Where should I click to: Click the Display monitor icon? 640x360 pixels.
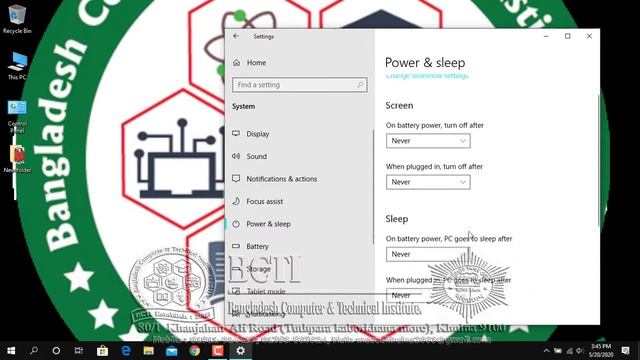pyautogui.click(x=236, y=133)
